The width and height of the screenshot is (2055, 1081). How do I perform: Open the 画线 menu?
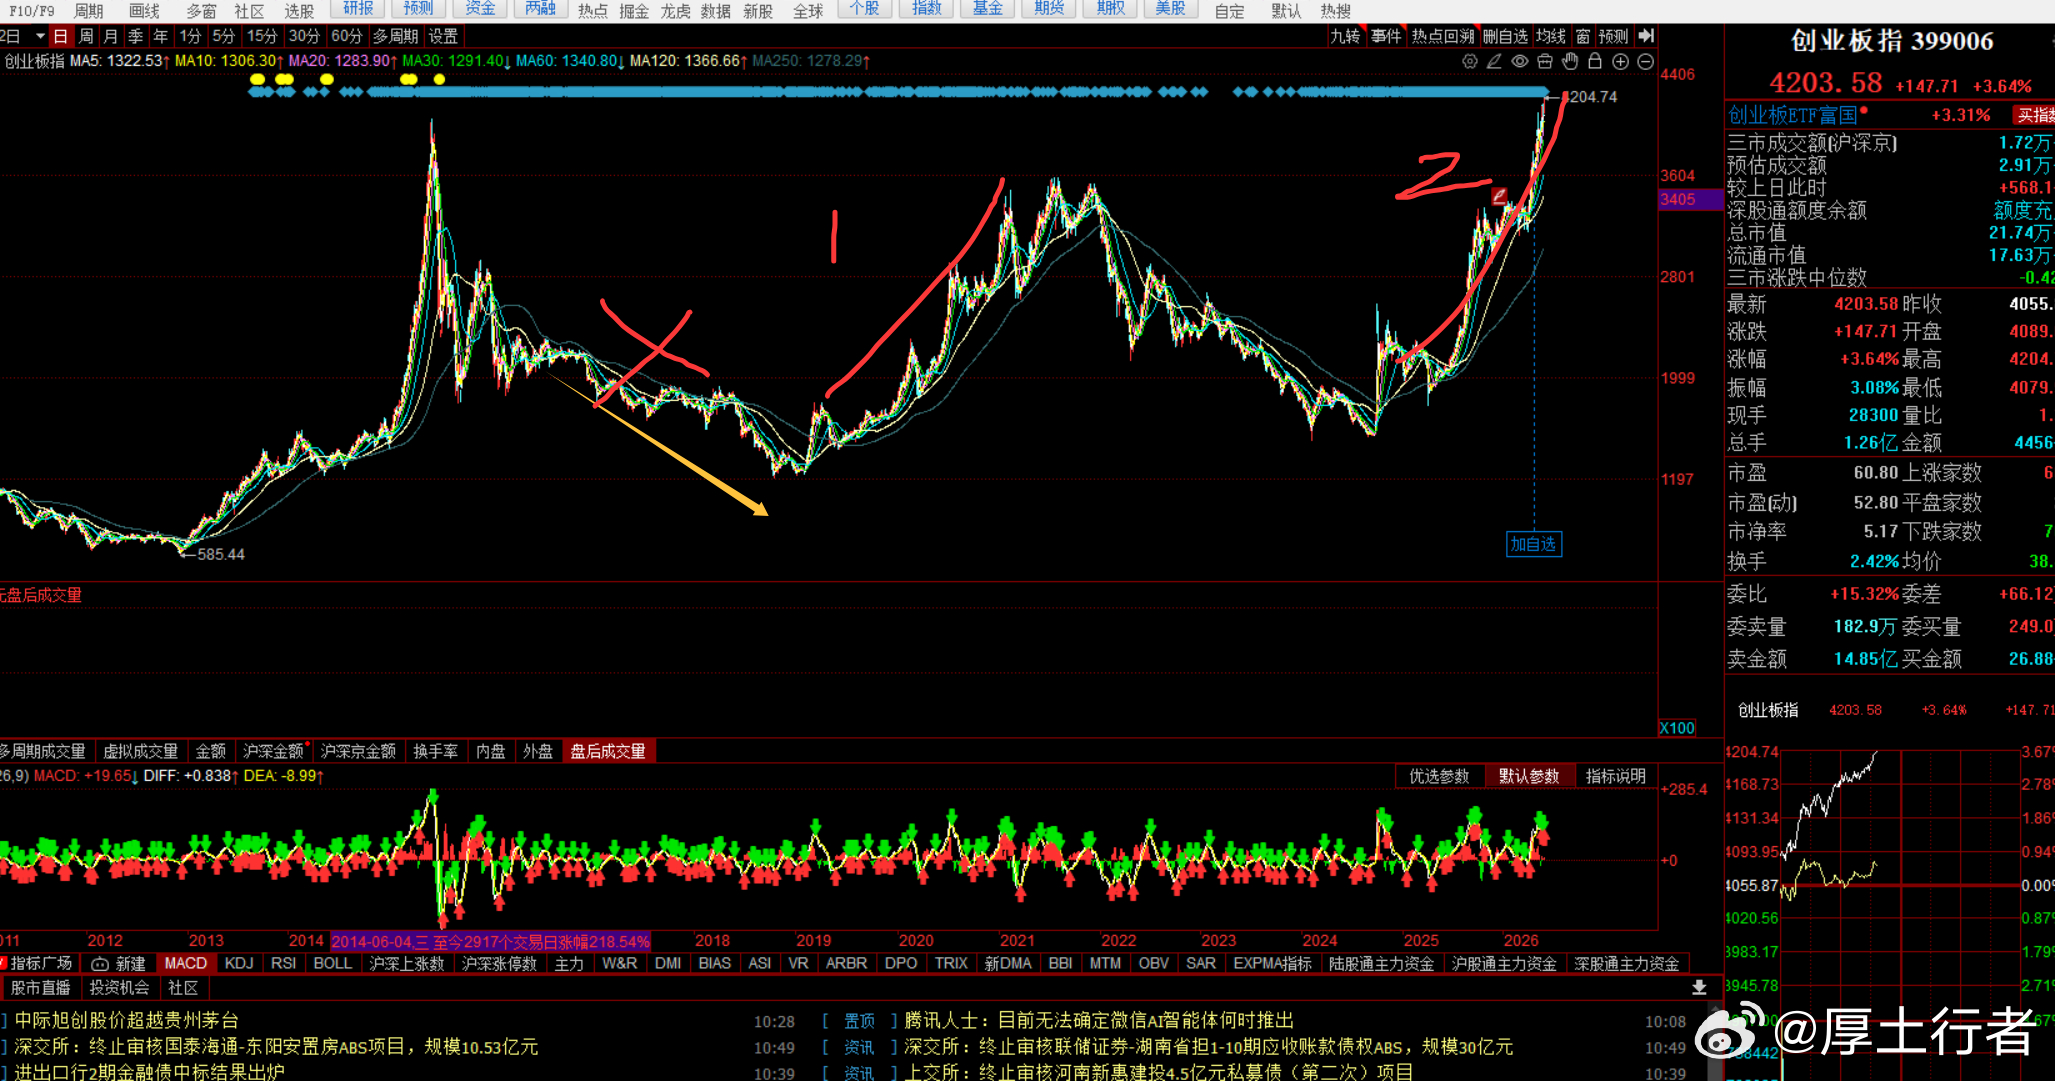(145, 11)
